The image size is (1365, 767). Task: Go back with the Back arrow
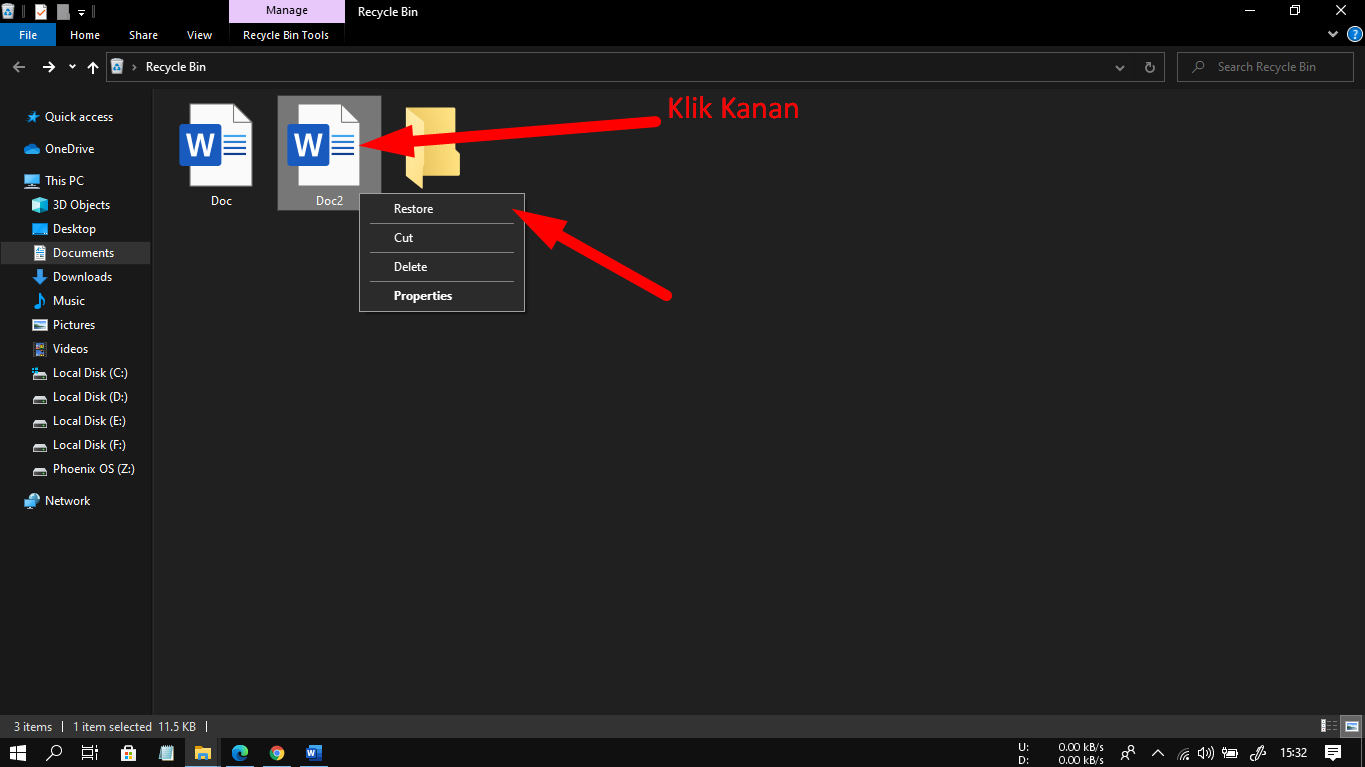pyautogui.click(x=19, y=67)
